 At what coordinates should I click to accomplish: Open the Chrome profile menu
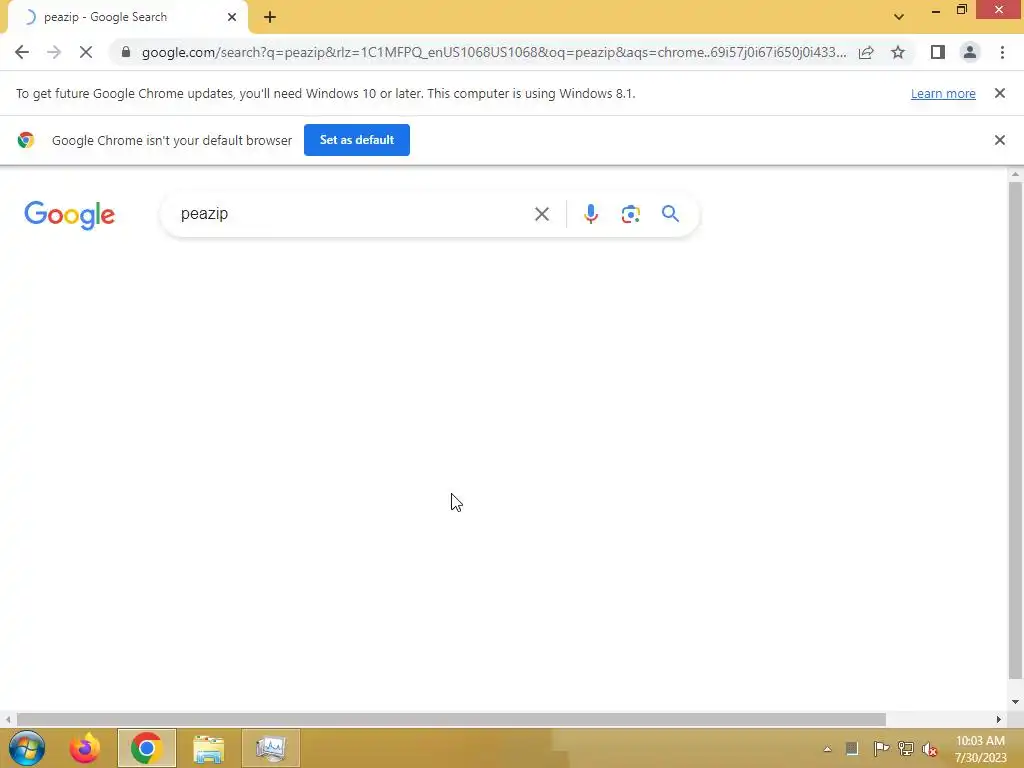click(x=970, y=52)
